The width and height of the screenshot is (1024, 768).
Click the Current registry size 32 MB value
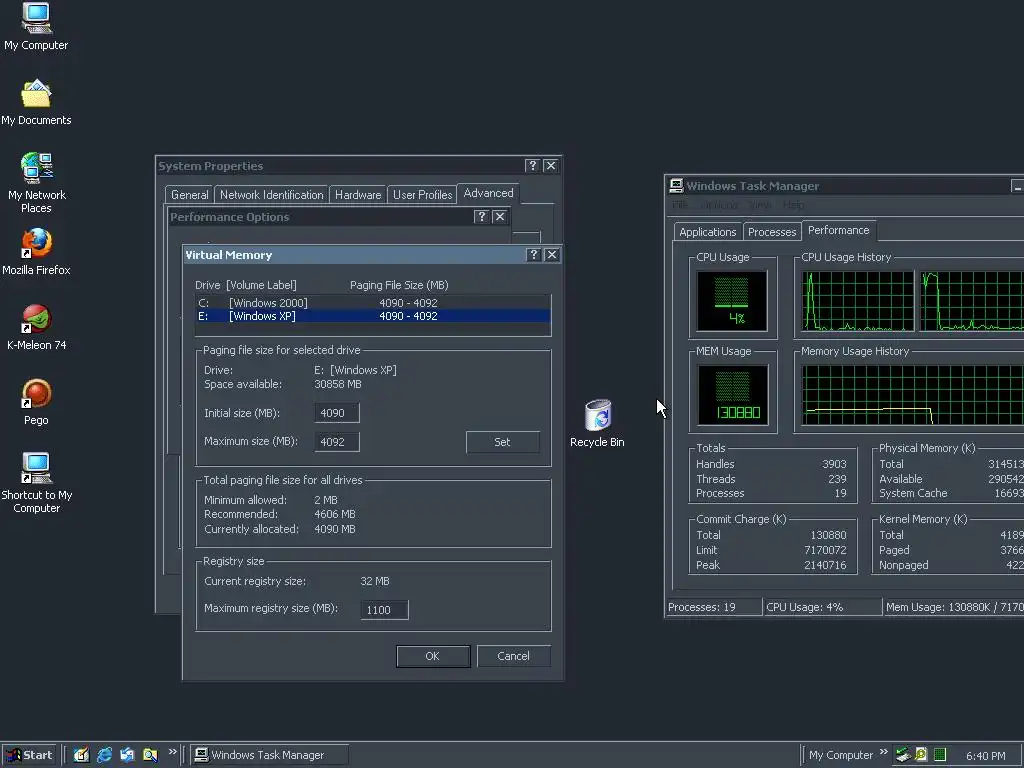[x=375, y=581]
